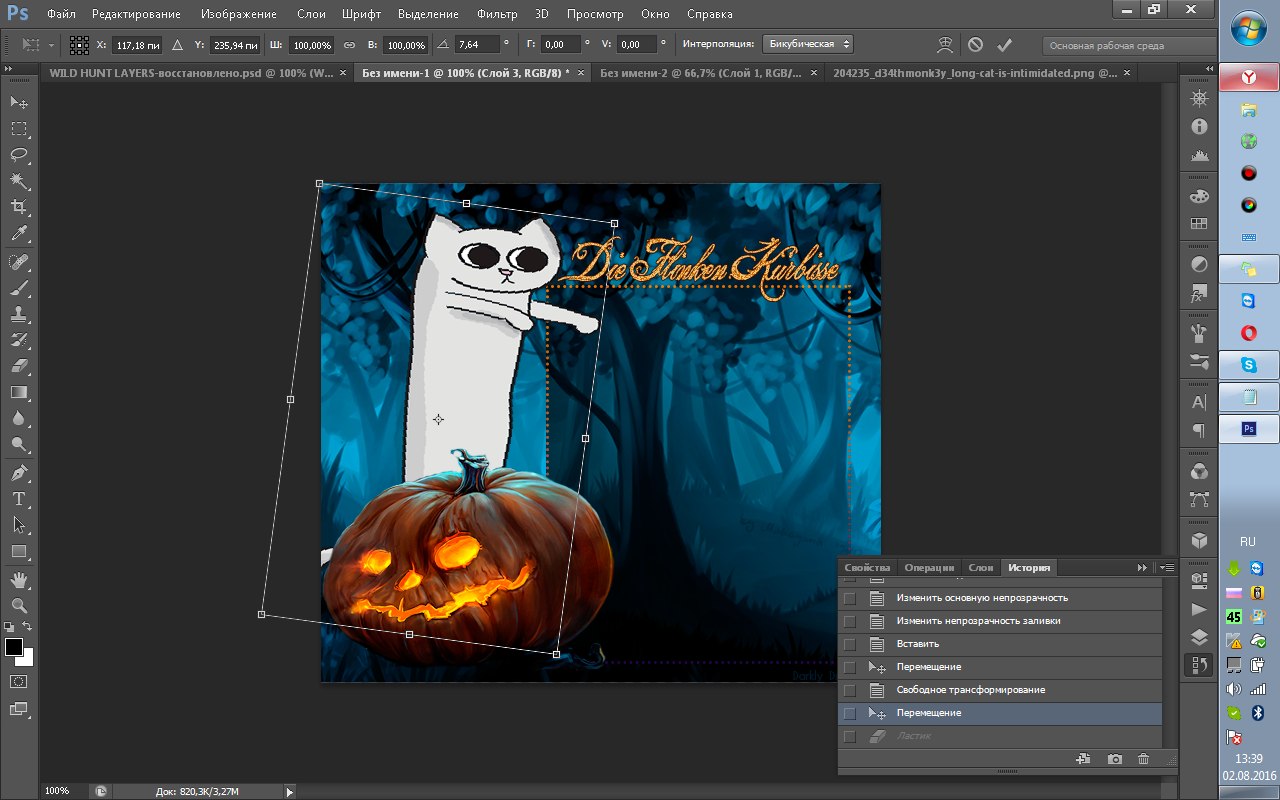Select the Eraser tool in the toolbox
The width and height of the screenshot is (1280, 800).
(19, 366)
